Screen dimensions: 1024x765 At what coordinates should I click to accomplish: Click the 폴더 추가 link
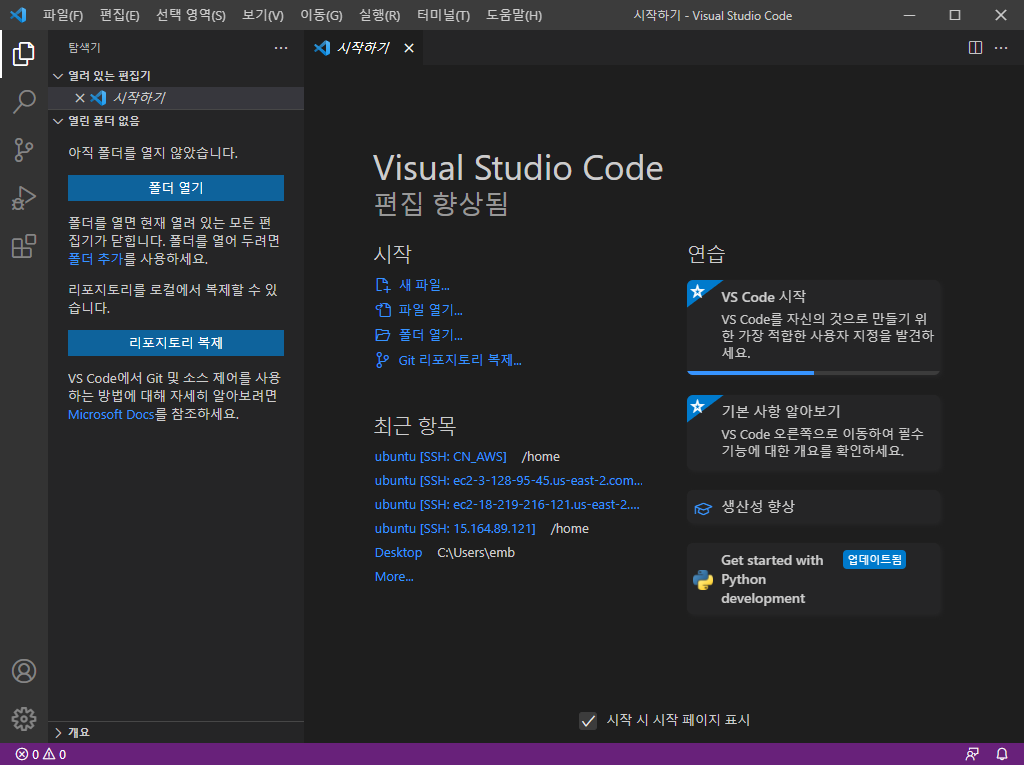tap(95, 259)
